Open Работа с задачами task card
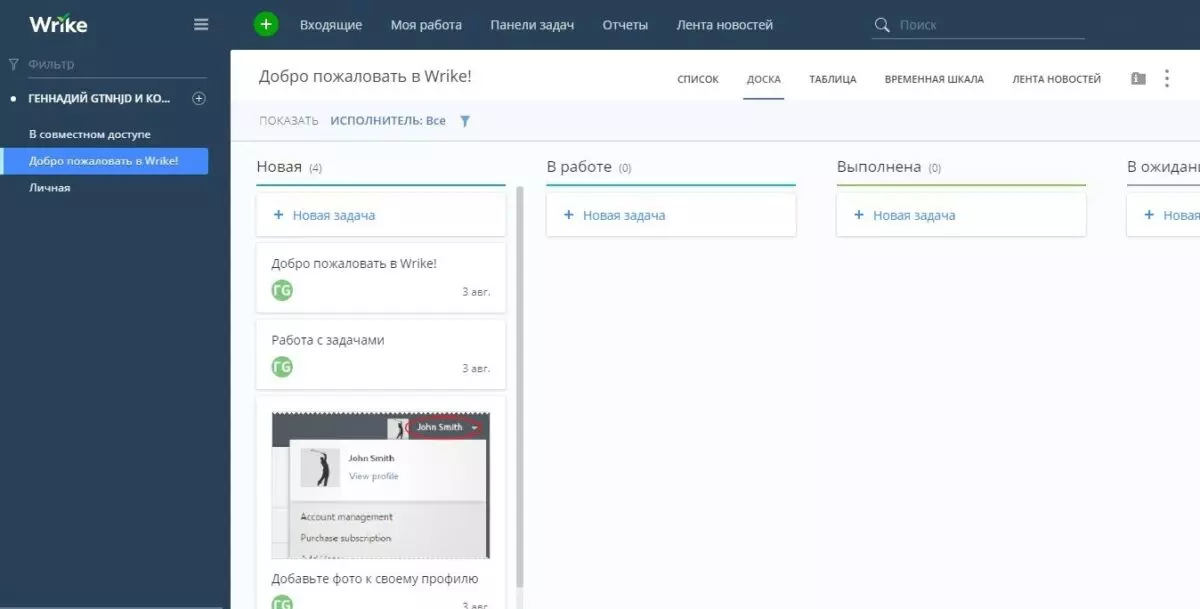This screenshot has width=1200, height=609. point(381,354)
